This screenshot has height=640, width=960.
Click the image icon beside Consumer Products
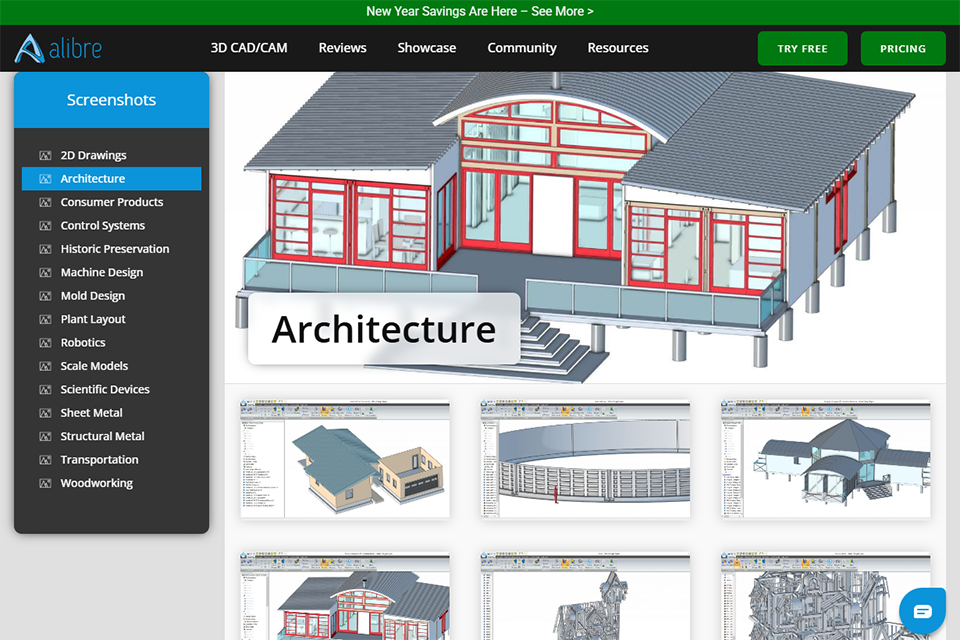(x=45, y=202)
